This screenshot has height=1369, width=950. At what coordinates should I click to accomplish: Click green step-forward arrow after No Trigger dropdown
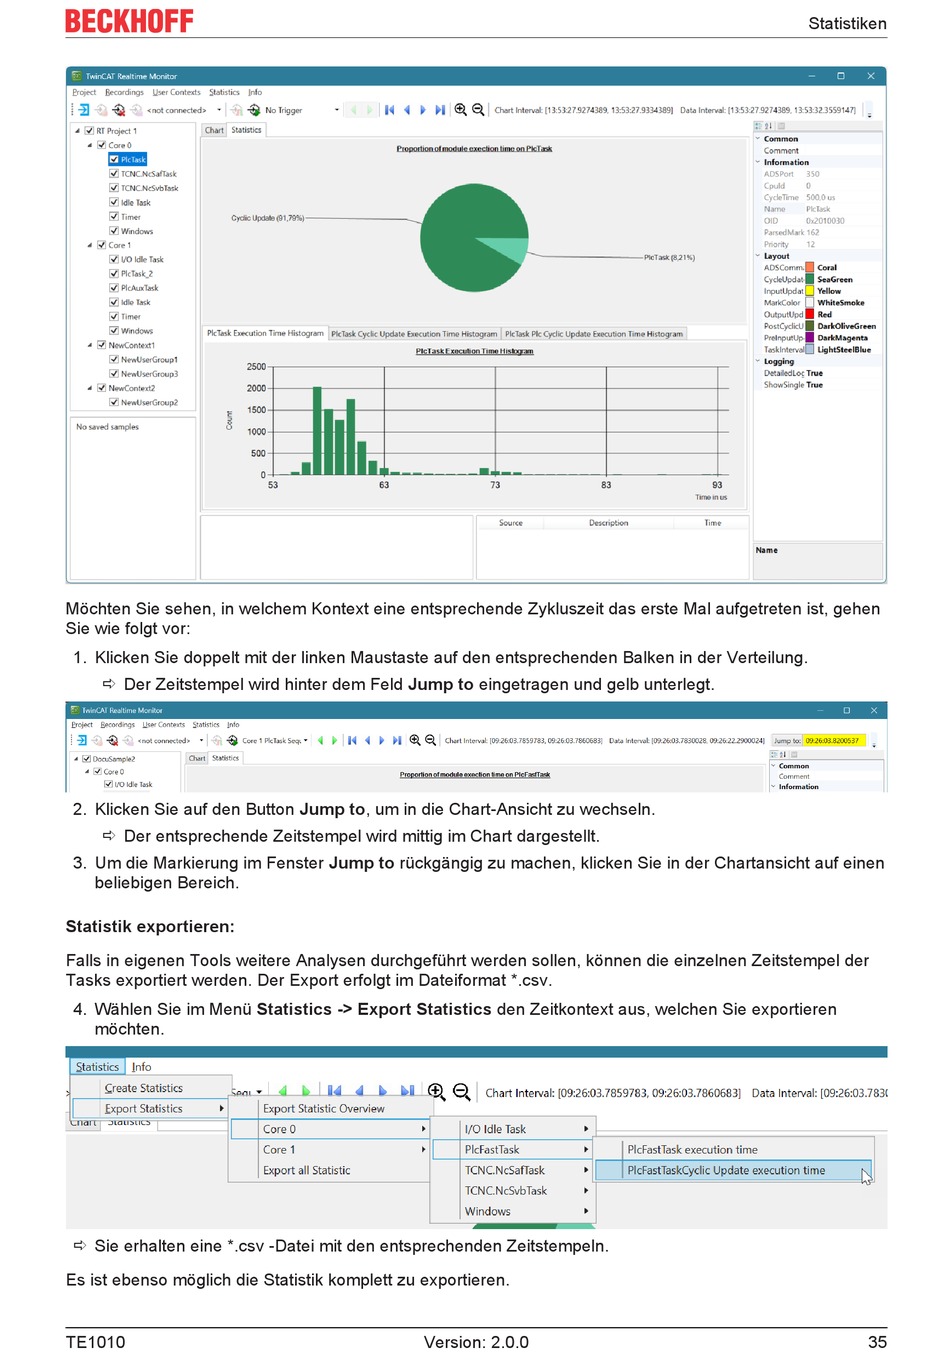[x=370, y=110]
